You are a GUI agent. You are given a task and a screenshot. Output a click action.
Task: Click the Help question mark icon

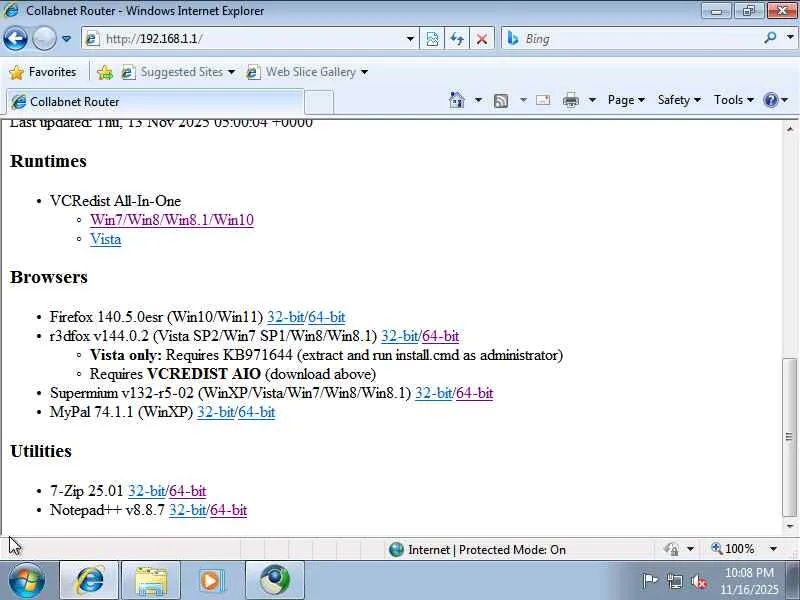coord(770,100)
